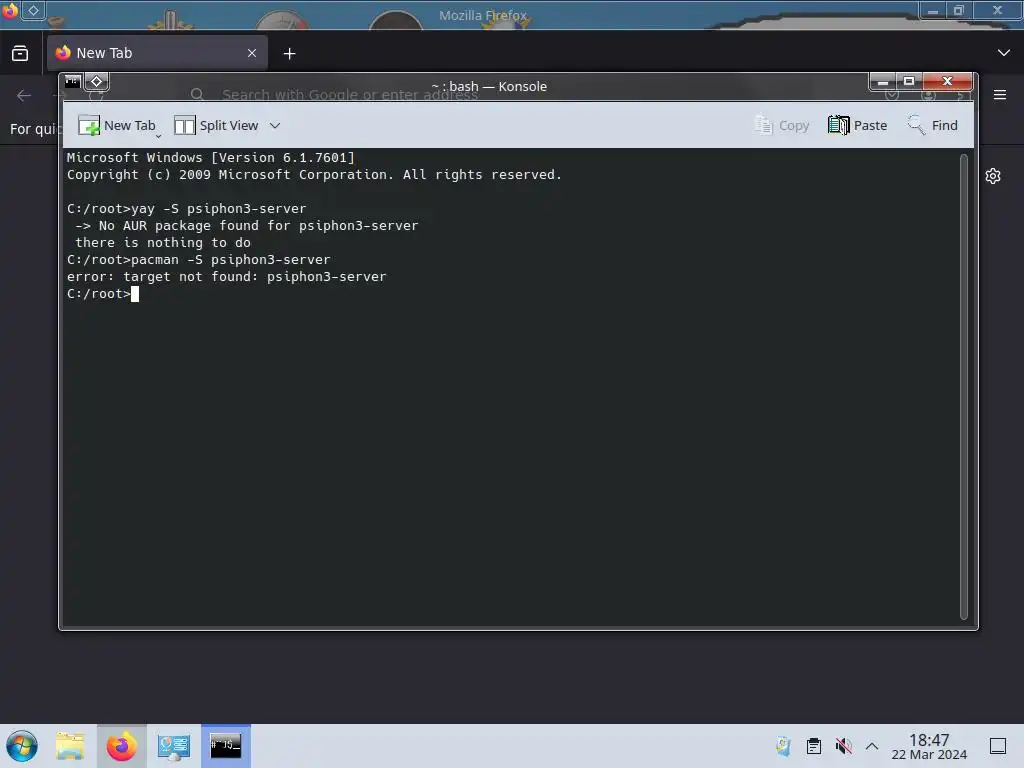Click the Konsole window menu icon

tap(72, 82)
